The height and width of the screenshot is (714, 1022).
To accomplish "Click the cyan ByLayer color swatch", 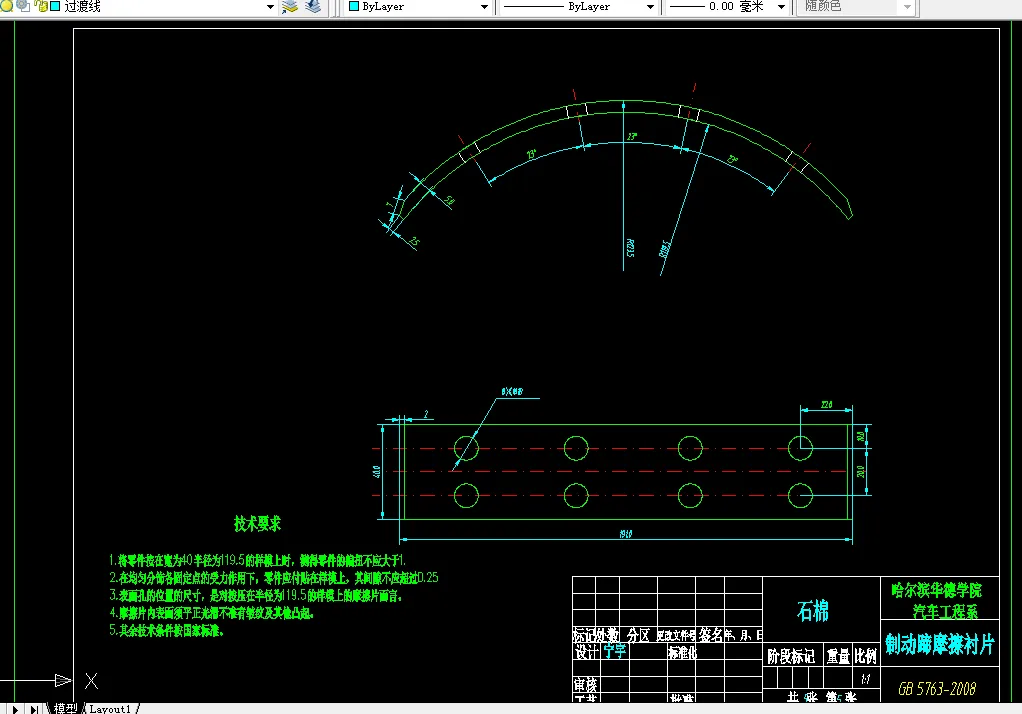I will point(354,7).
